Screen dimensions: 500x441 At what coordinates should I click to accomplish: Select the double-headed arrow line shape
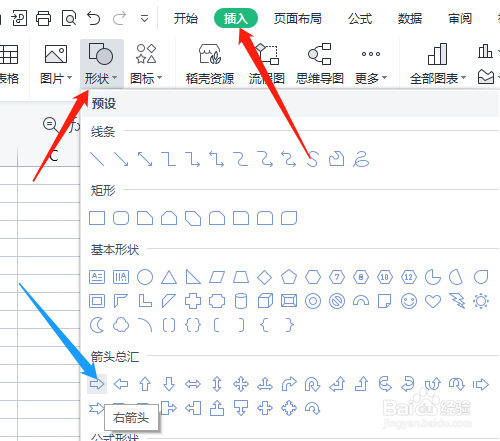145,159
